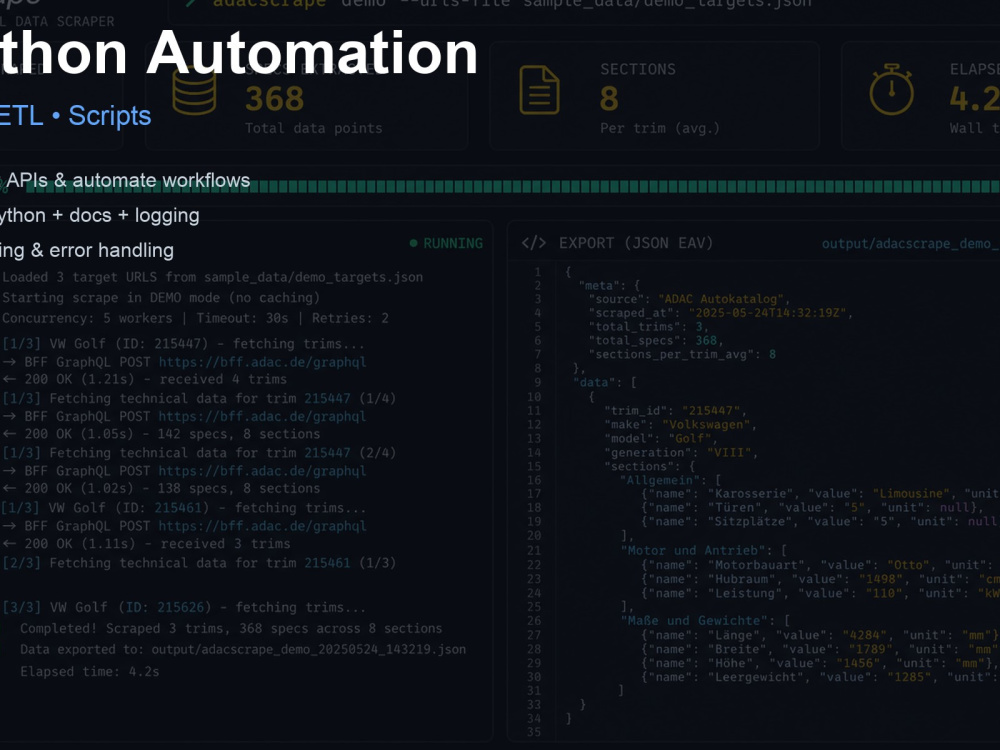The width and height of the screenshot is (1000, 750).
Task: Click the '& error handling' bullet text
Action: (102, 250)
